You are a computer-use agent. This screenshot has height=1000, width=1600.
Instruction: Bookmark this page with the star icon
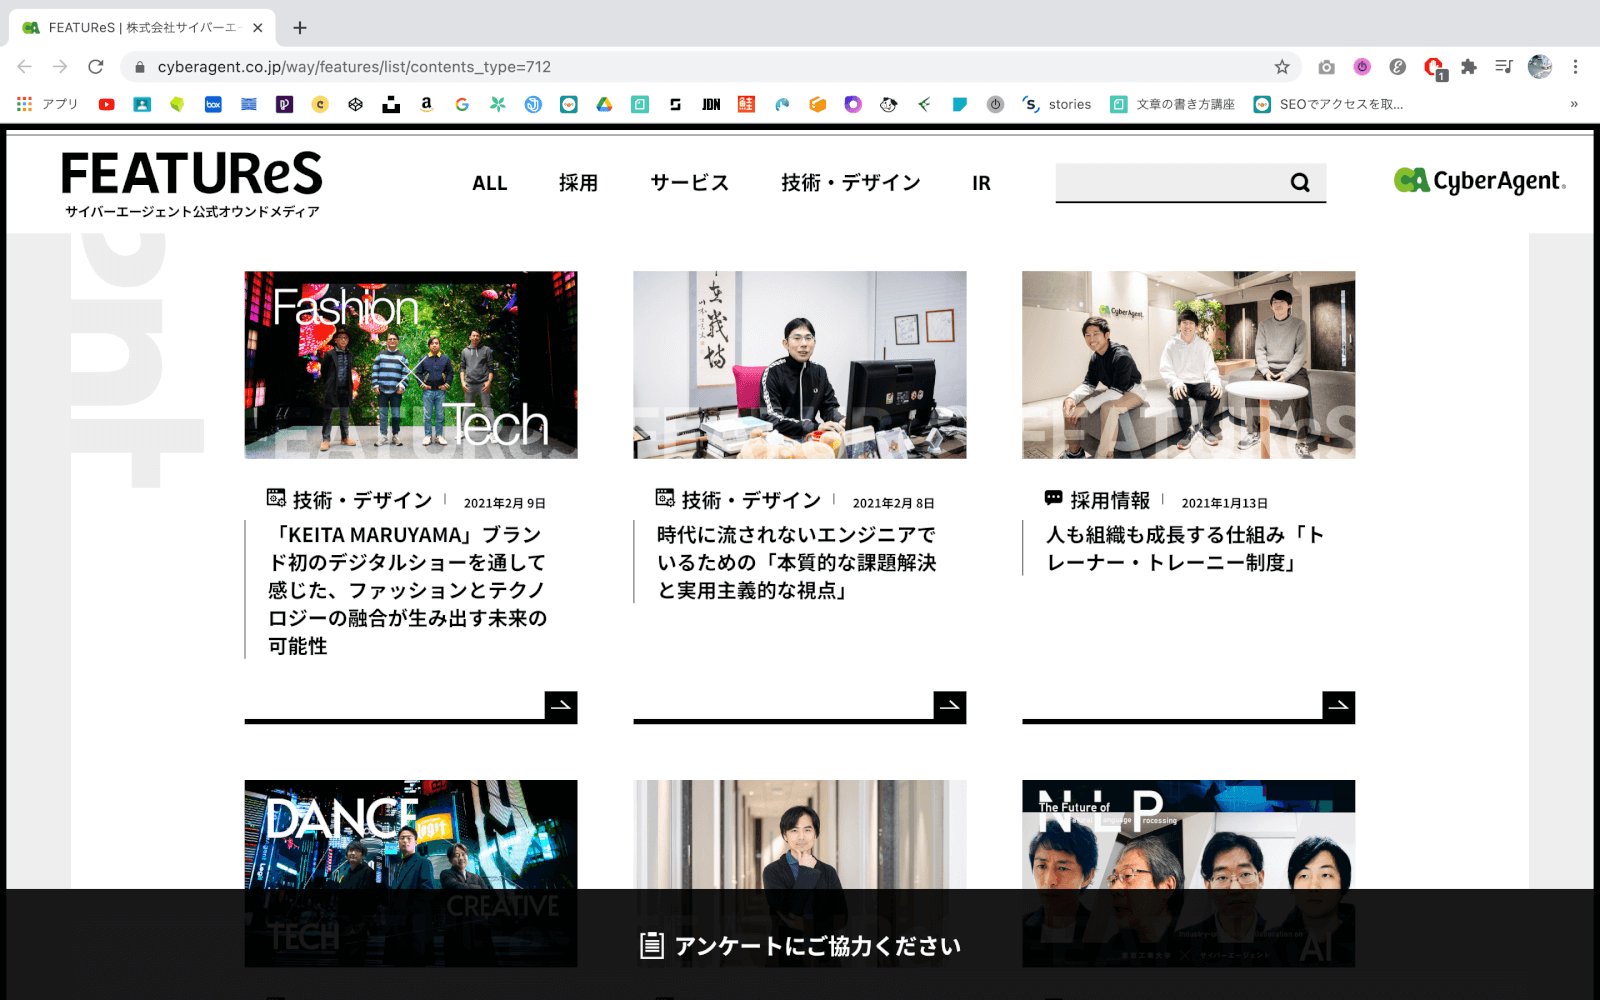1282,67
